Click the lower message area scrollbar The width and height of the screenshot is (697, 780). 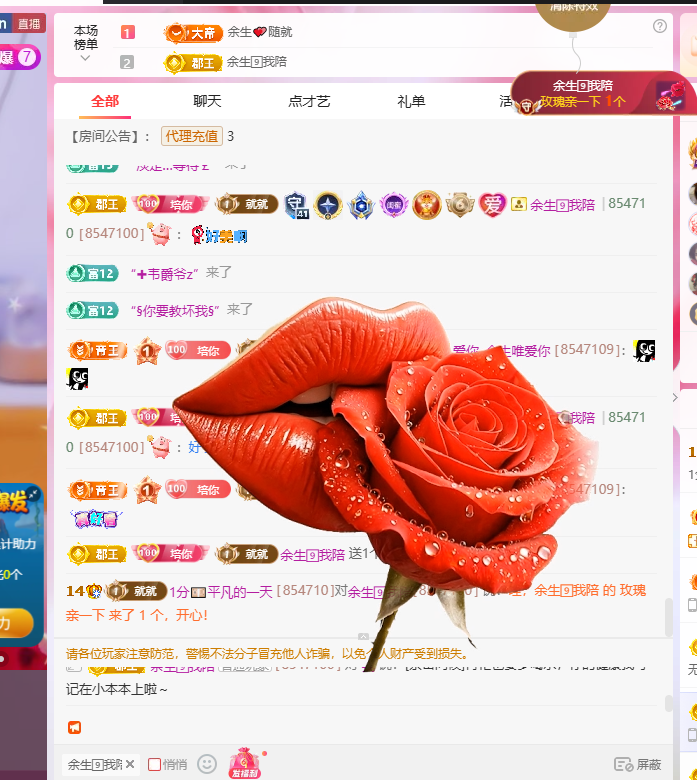(669, 703)
